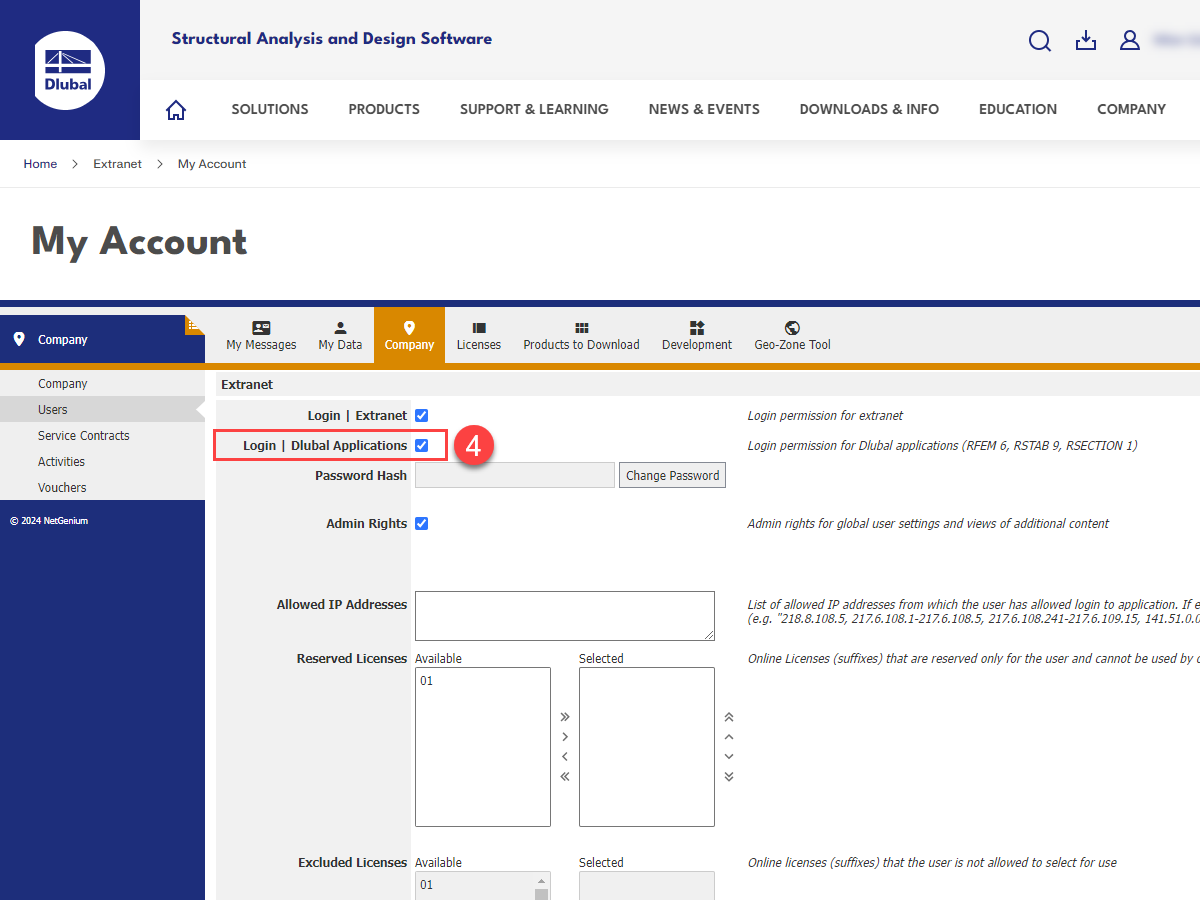Open the NEWS & EVENTS menu
This screenshot has width=1200, height=900.
(704, 110)
